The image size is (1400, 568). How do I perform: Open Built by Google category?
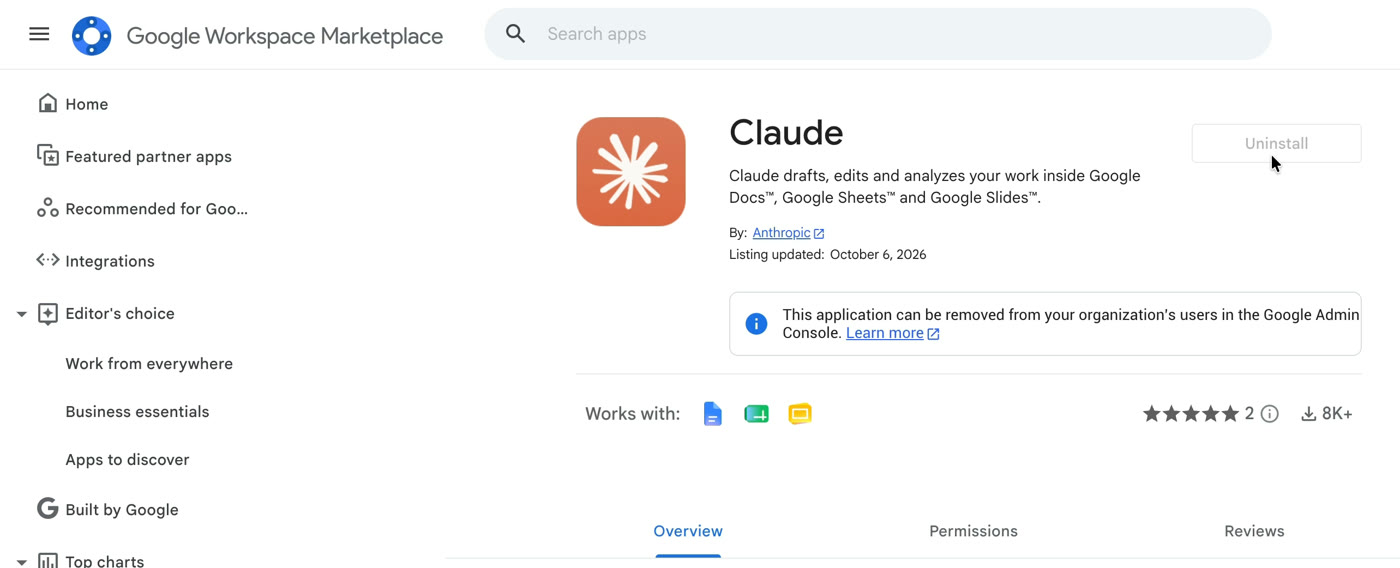(x=122, y=510)
